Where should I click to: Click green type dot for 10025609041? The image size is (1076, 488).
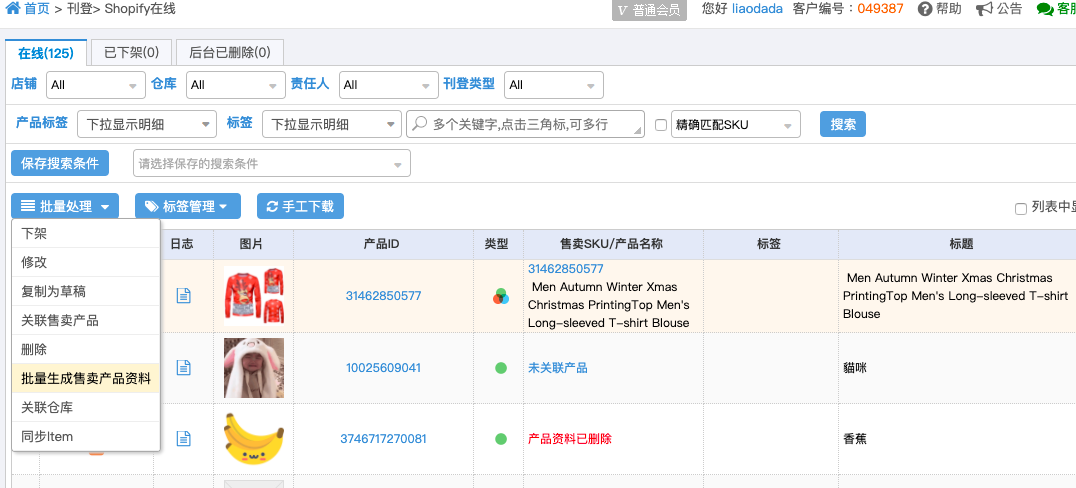(x=501, y=368)
